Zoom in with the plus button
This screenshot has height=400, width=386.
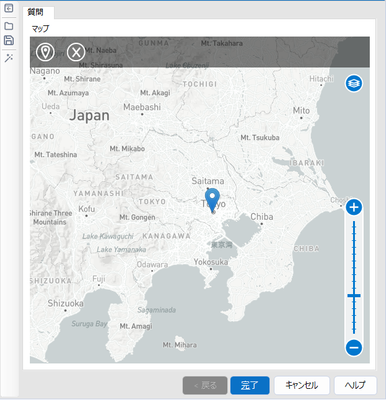[354, 207]
